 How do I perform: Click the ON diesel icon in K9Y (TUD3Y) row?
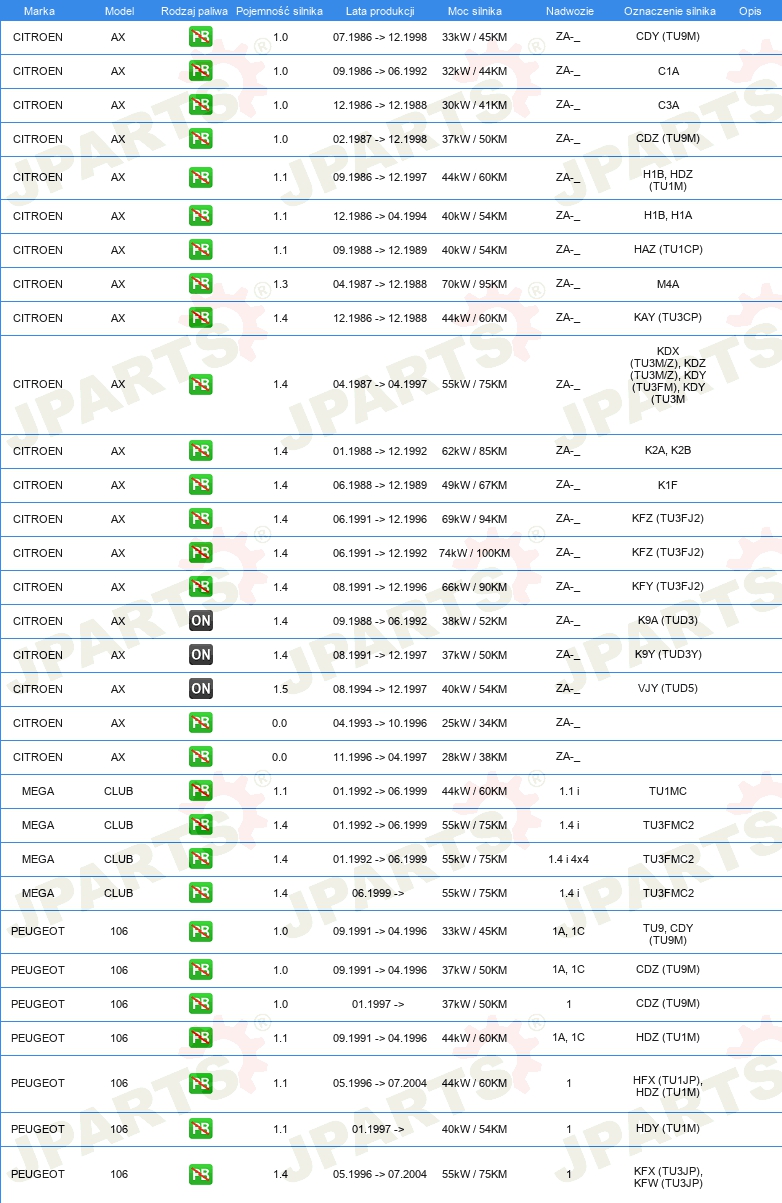click(201, 655)
